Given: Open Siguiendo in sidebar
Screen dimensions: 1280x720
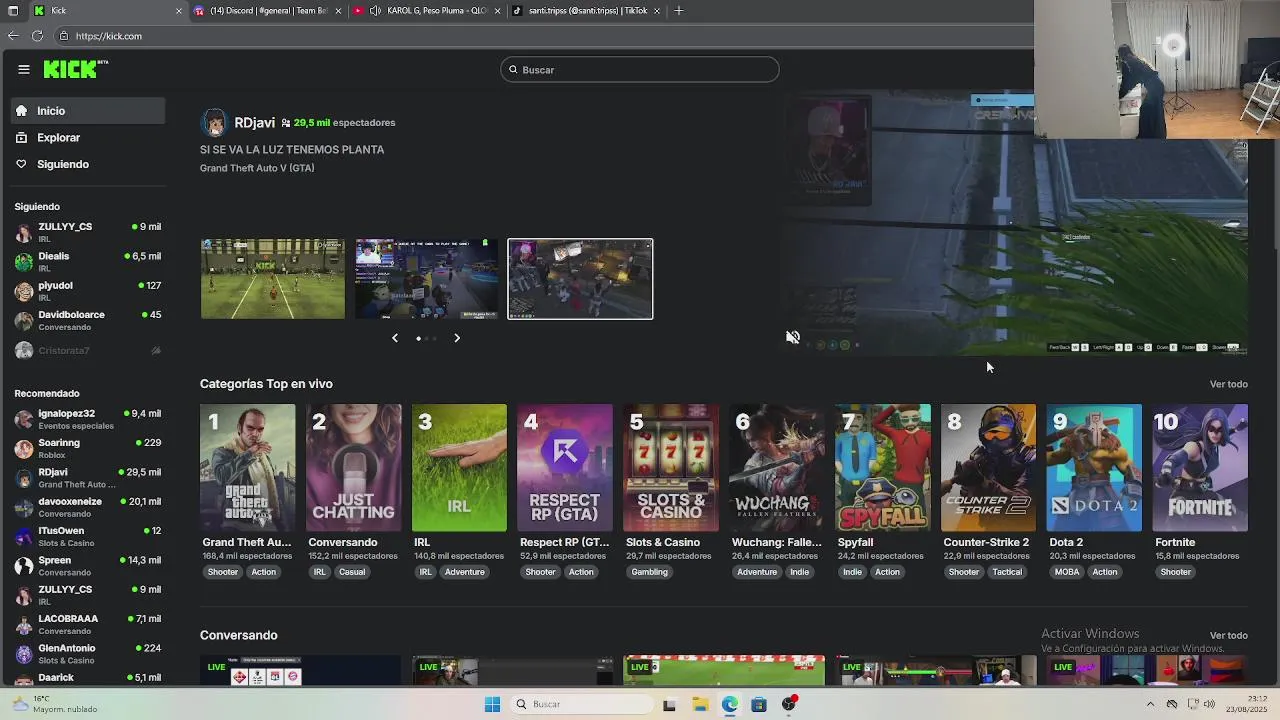Looking at the screenshot, I should (x=88, y=164).
